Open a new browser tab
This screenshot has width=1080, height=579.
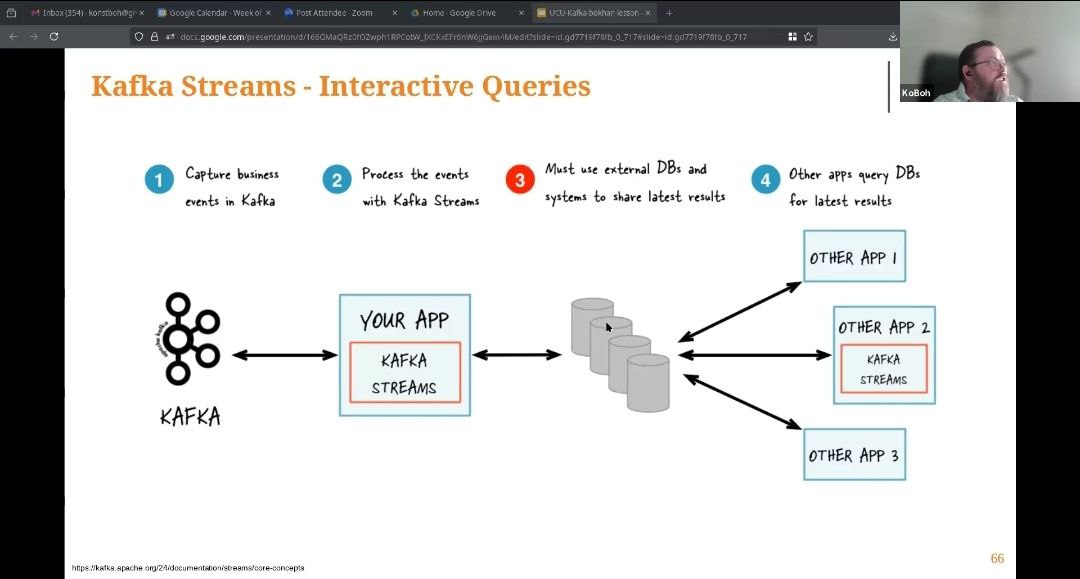point(669,12)
